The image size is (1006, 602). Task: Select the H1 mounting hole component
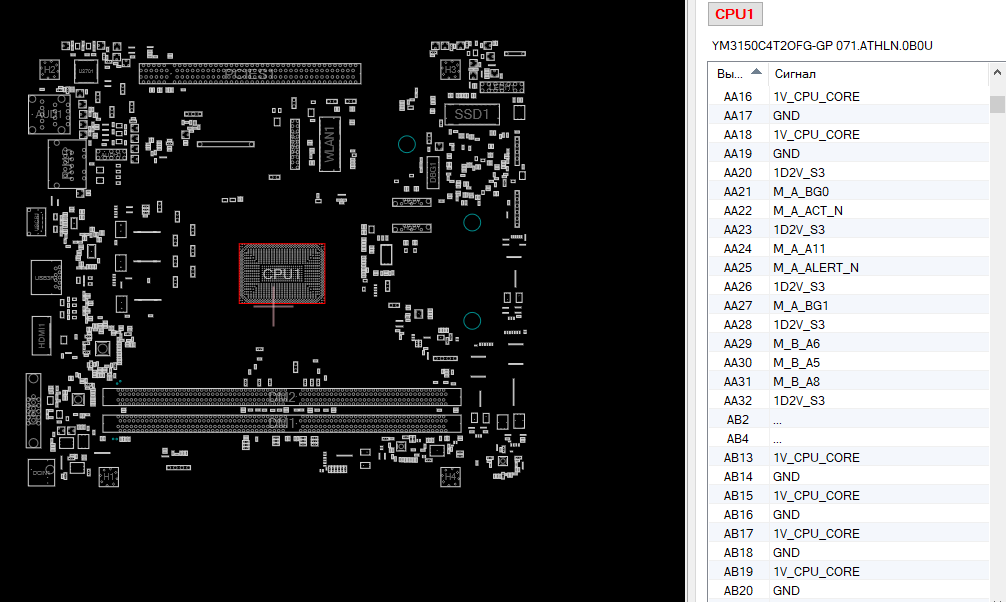[108, 477]
